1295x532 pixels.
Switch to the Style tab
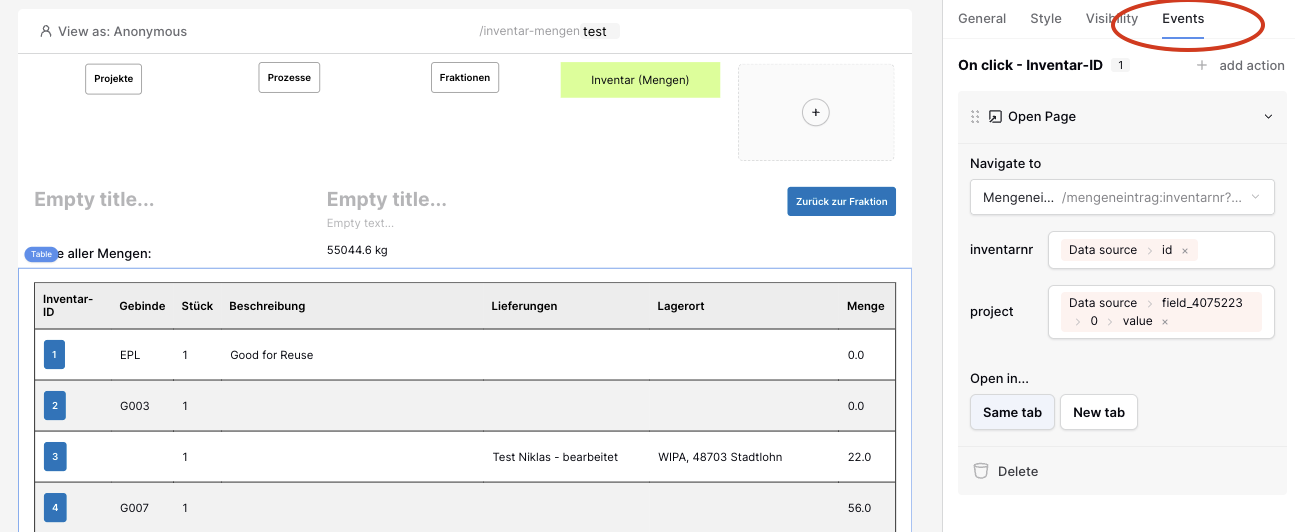(1046, 19)
